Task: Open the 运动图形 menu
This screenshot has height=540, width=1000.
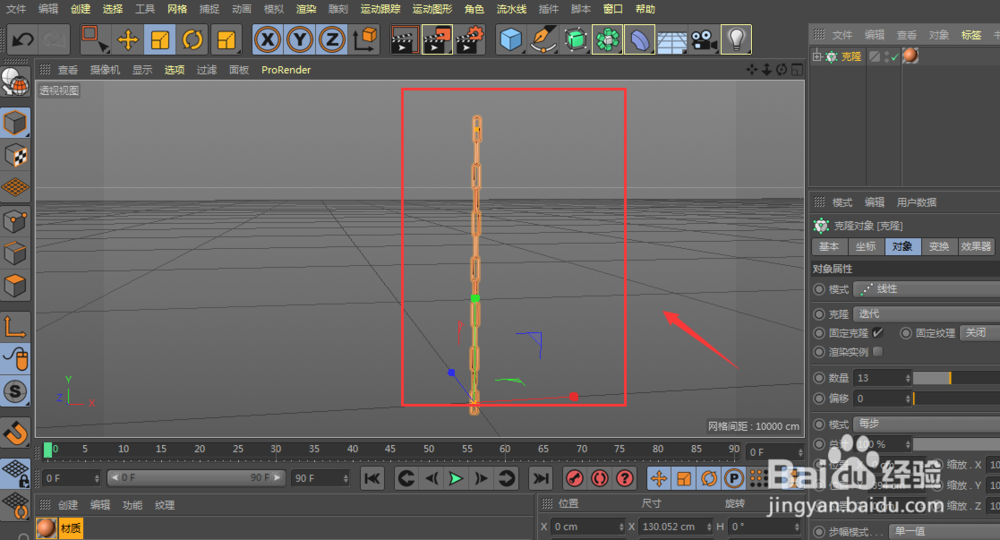Action: [x=432, y=9]
